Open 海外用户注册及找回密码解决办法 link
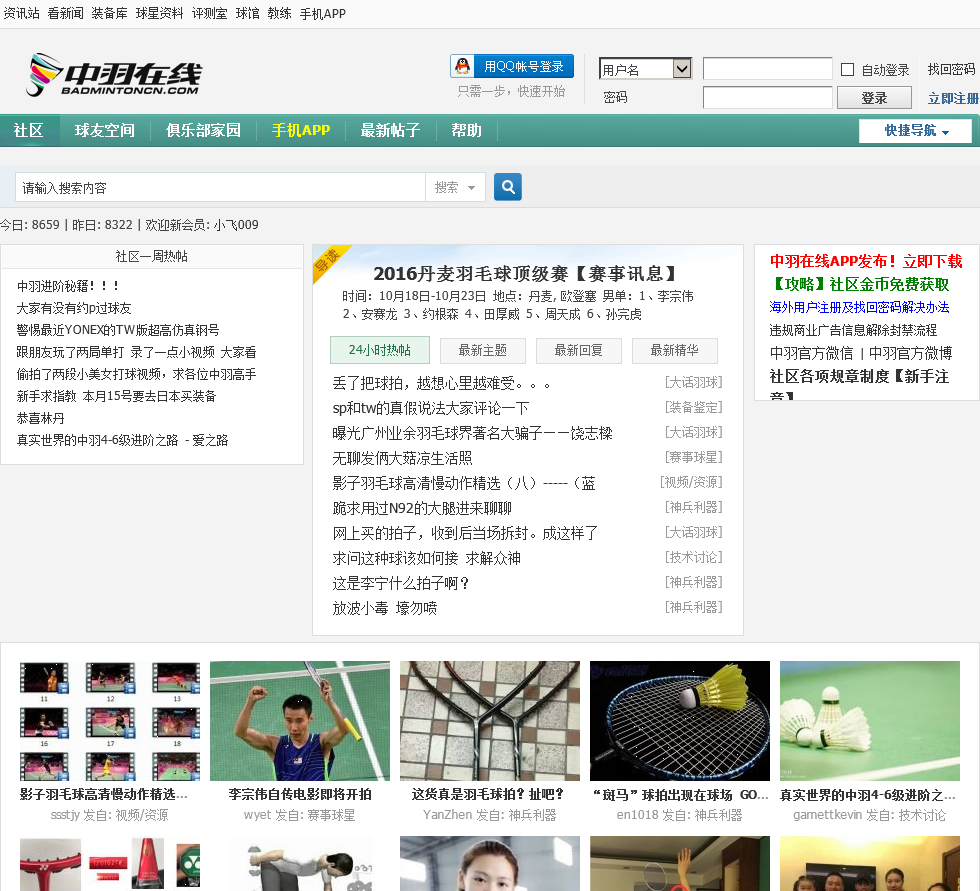This screenshot has height=891, width=980. tap(859, 307)
